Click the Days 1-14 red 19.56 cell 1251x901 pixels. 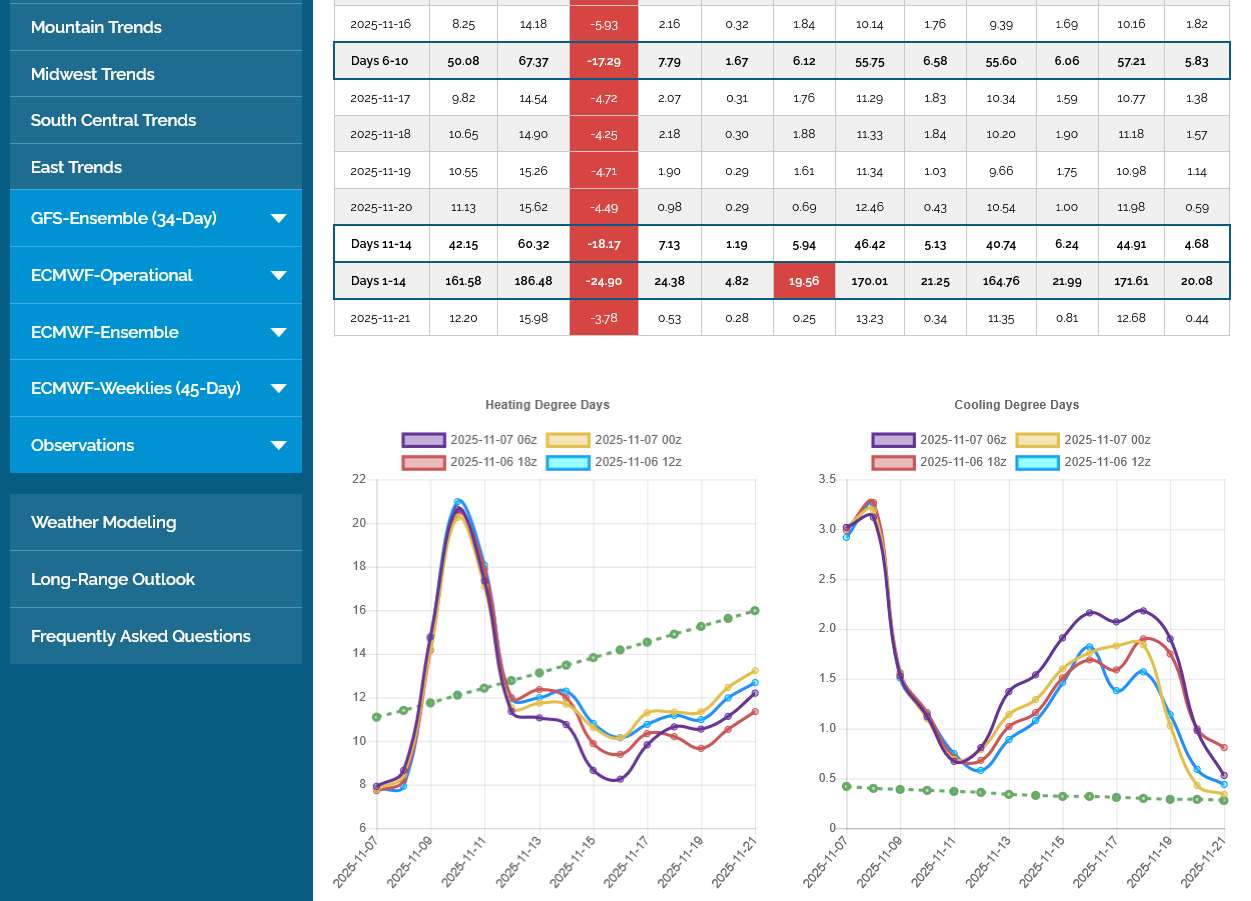click(x=804, y=281)
